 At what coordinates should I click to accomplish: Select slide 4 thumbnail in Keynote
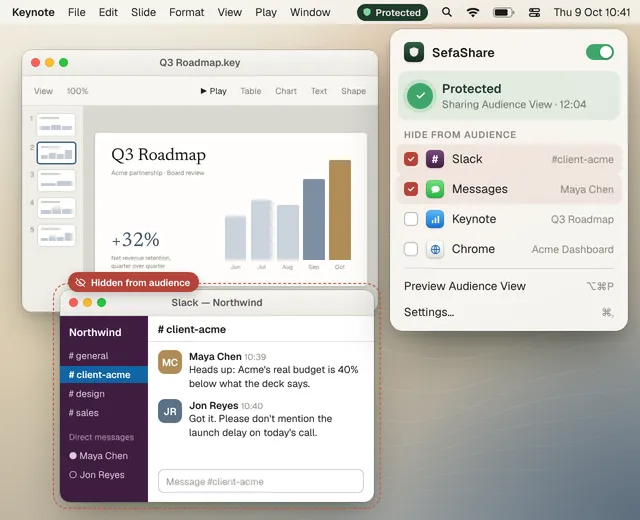click(56, 208)
